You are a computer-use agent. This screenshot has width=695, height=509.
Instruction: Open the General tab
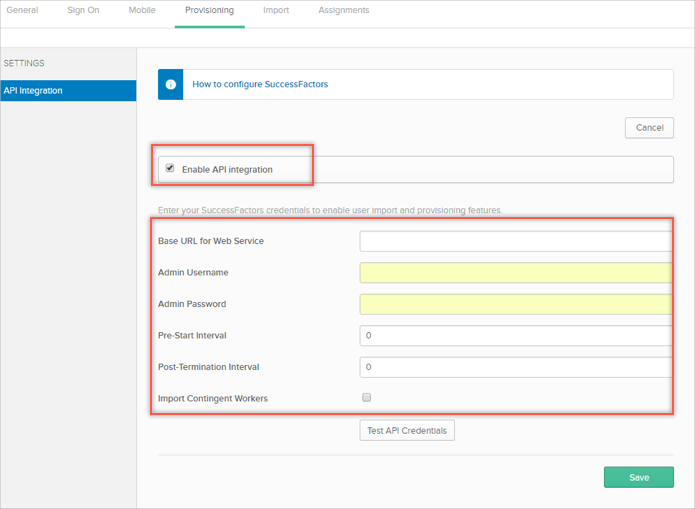click(x=22, y=11)
